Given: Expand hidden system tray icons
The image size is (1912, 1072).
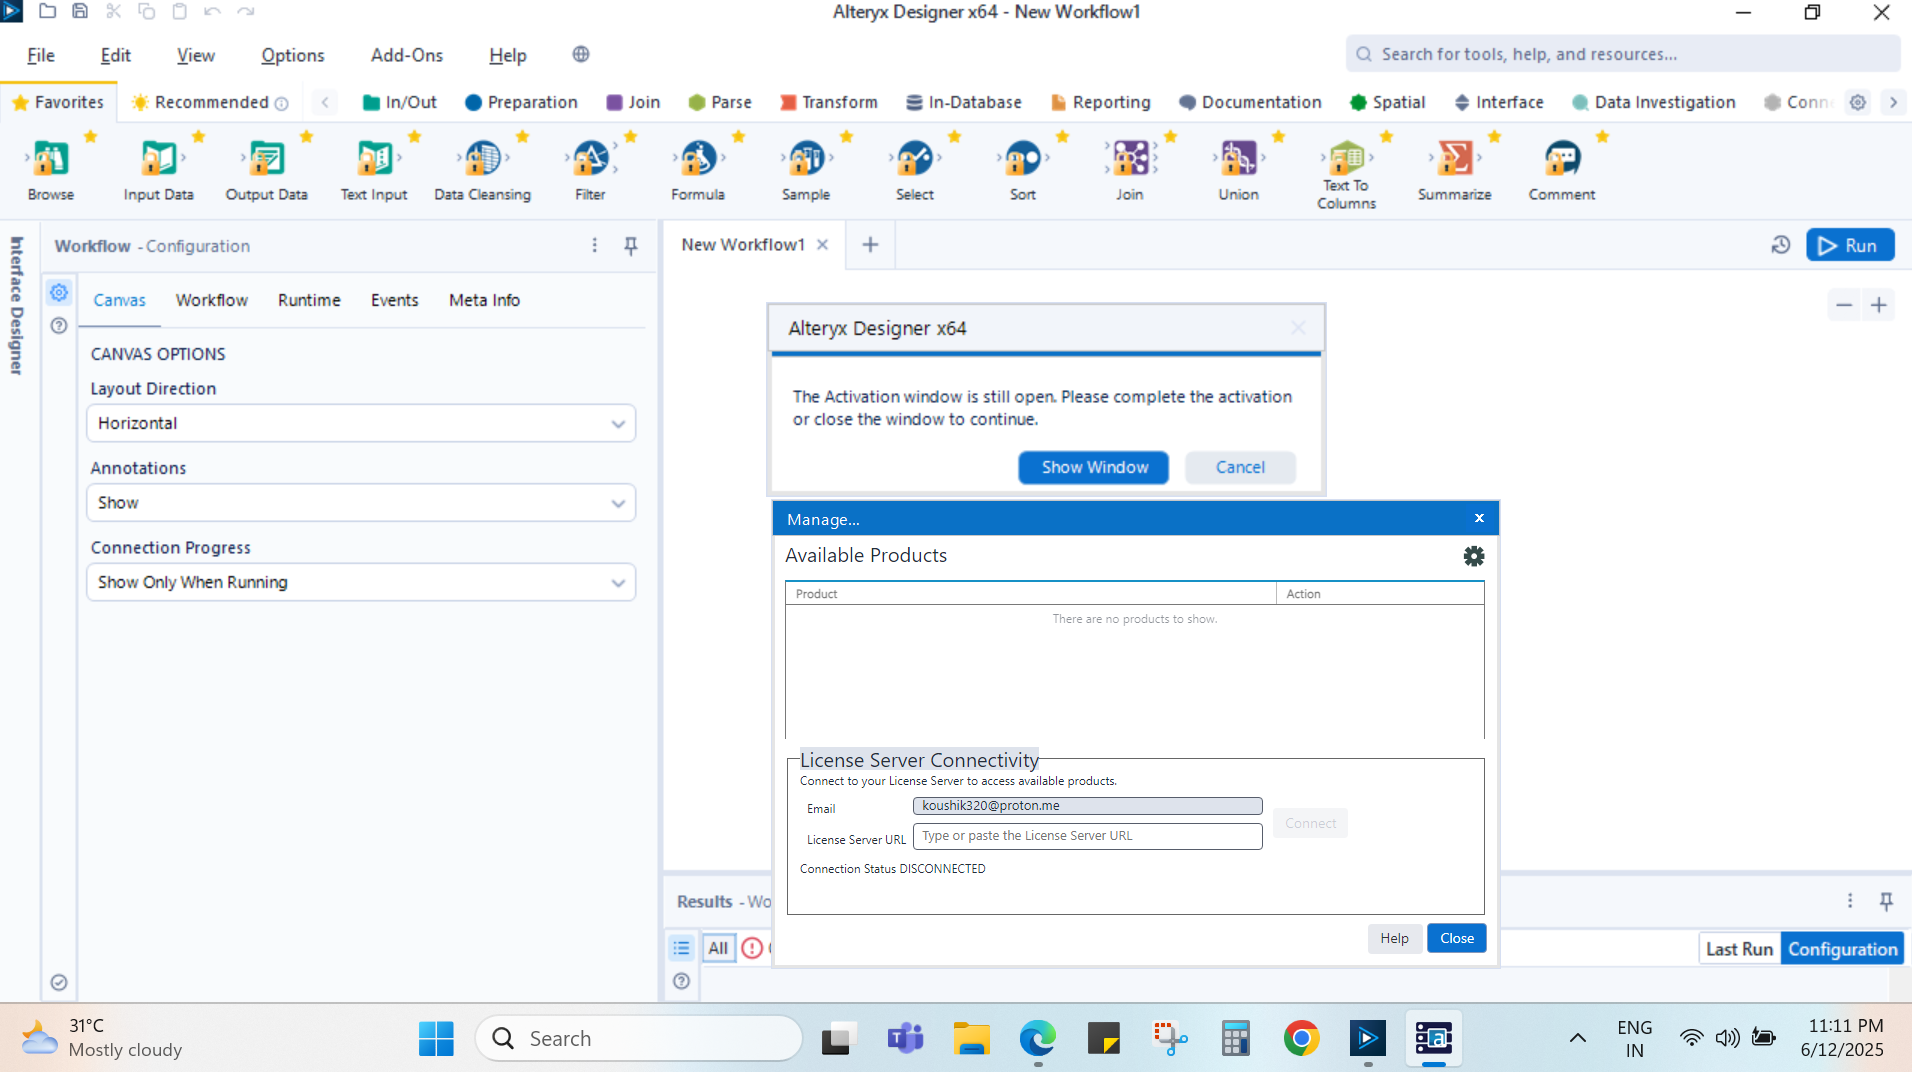Looking at the screenshot, I should (x=1577, y=1038).
